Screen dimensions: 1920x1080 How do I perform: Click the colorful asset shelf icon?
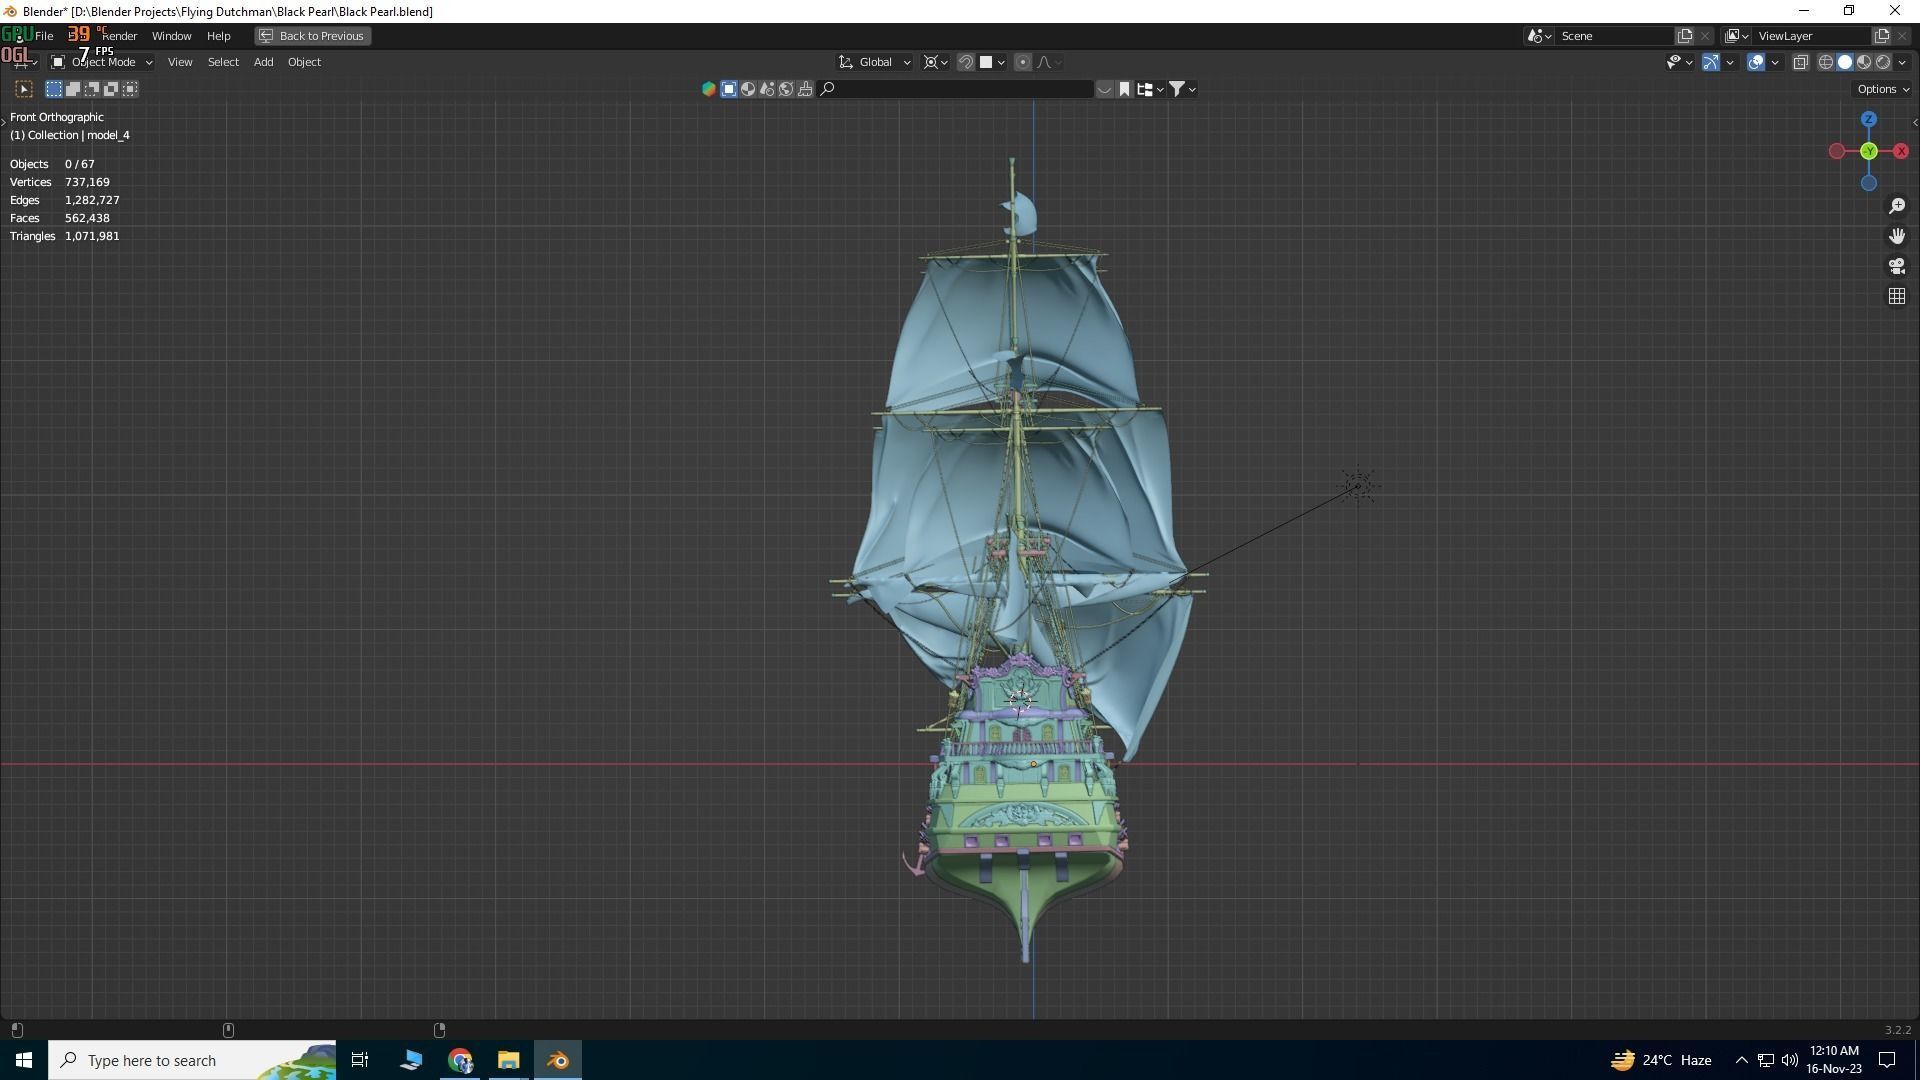pyautogui.click(x=709, y=89)
